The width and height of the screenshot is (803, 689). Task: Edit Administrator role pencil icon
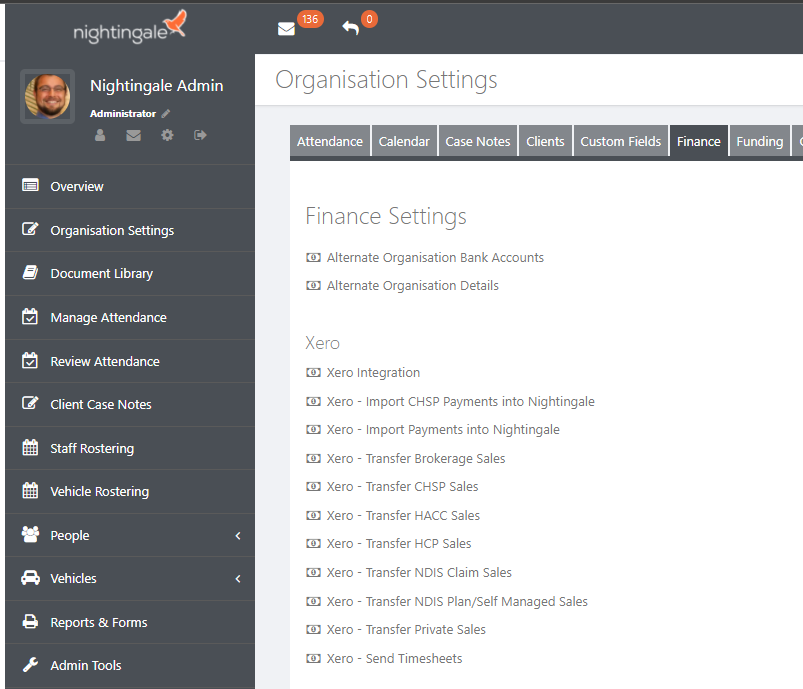(165, 114)
